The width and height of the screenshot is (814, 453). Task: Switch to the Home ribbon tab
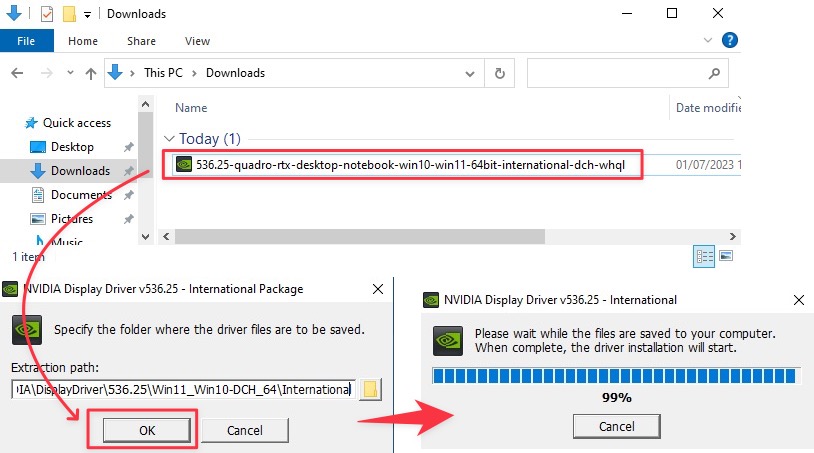83,41
